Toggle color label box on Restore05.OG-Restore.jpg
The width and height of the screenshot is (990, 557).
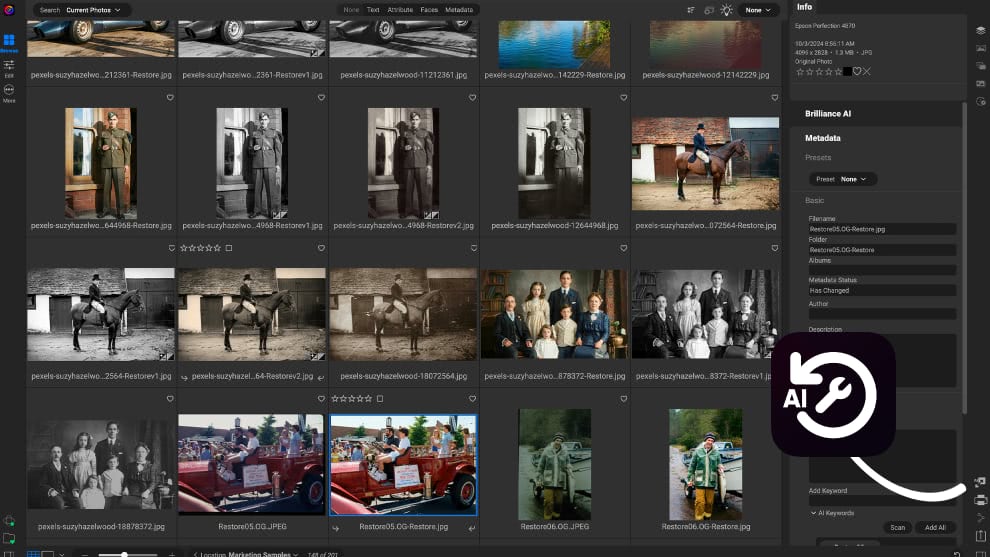coord(380,398)
